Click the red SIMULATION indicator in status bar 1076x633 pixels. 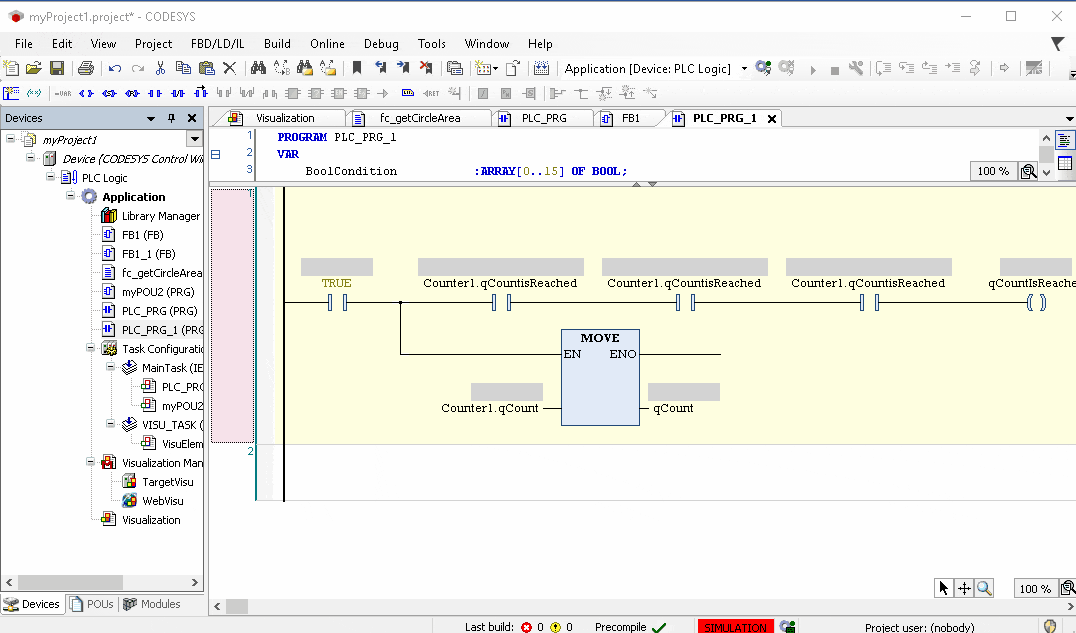[735, 626]
